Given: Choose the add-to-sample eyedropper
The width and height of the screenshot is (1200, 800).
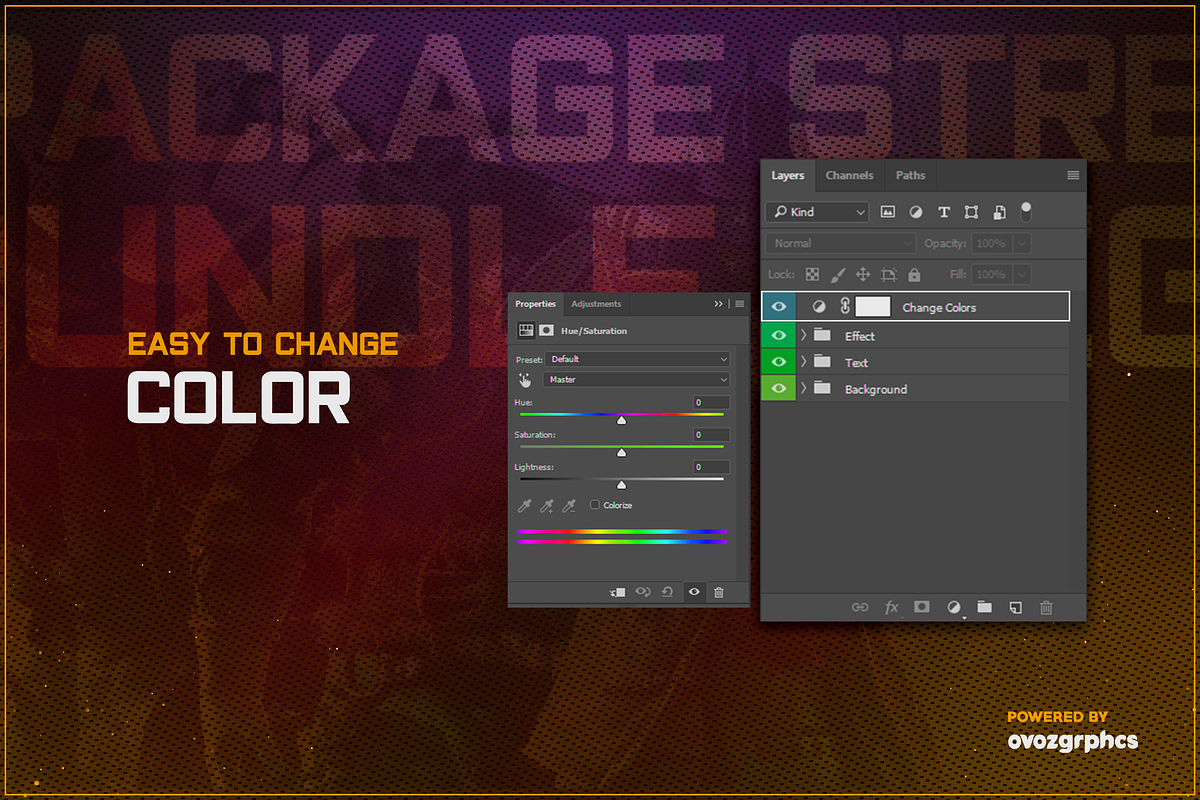Looking at the screenshot, I should [546, 506].
